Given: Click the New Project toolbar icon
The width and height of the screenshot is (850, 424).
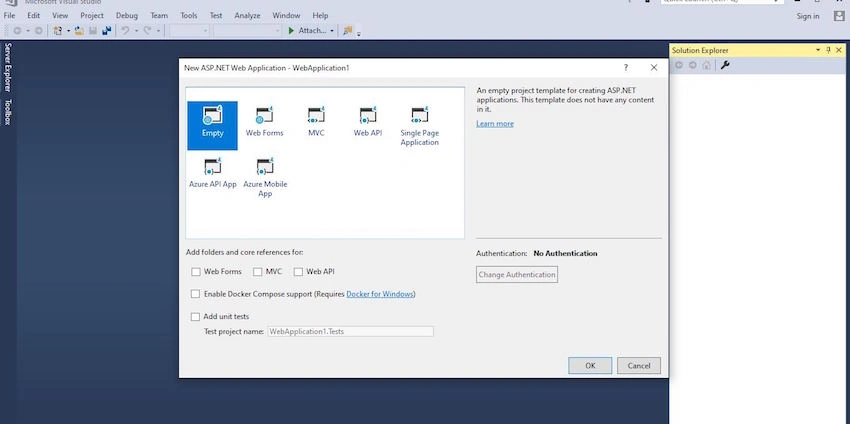Looking at the screenshot, I should point(58,31).
